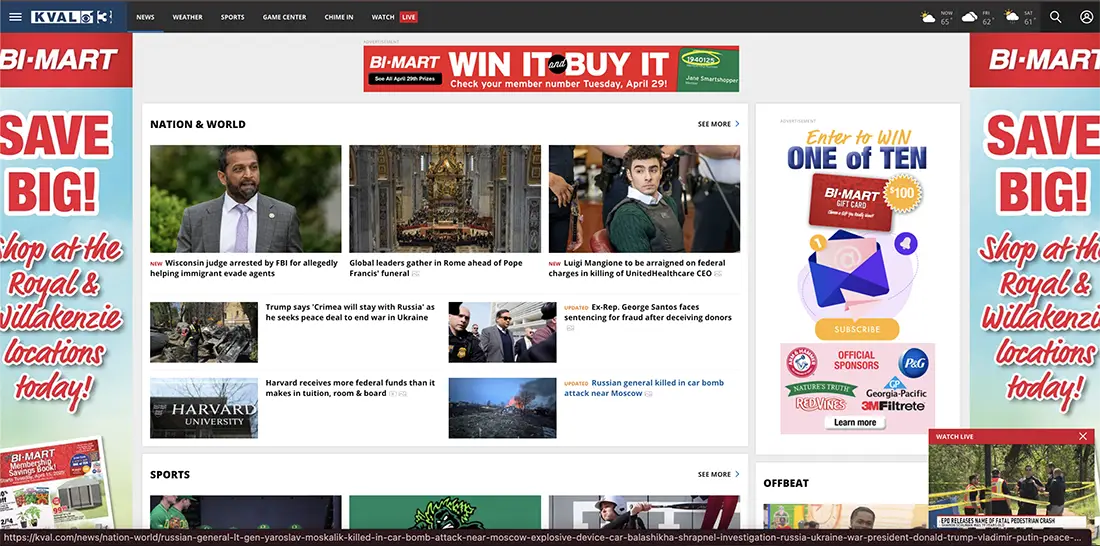Open the Sports menu item

pos(232,17)
